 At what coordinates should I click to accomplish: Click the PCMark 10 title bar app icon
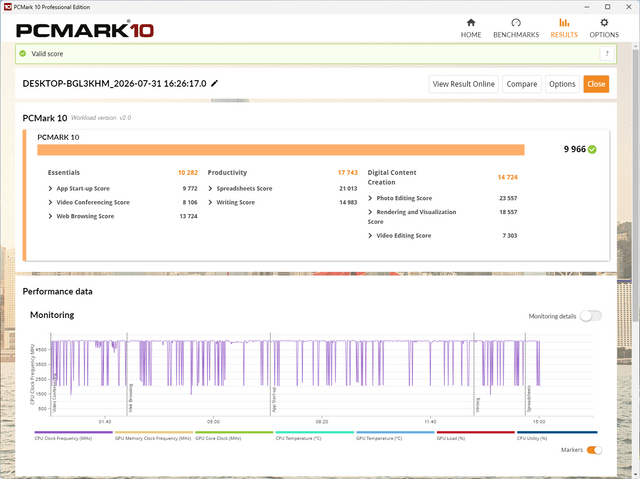click(7, 7)
